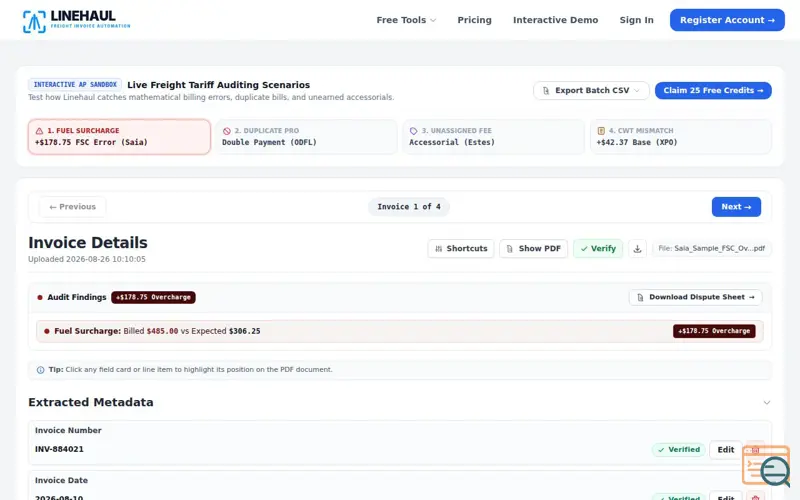Image resolution: width=800 pixels, height=500 pixels.
Task: Click the Extracted Metadata heading
Action: (x=91, y=402)
